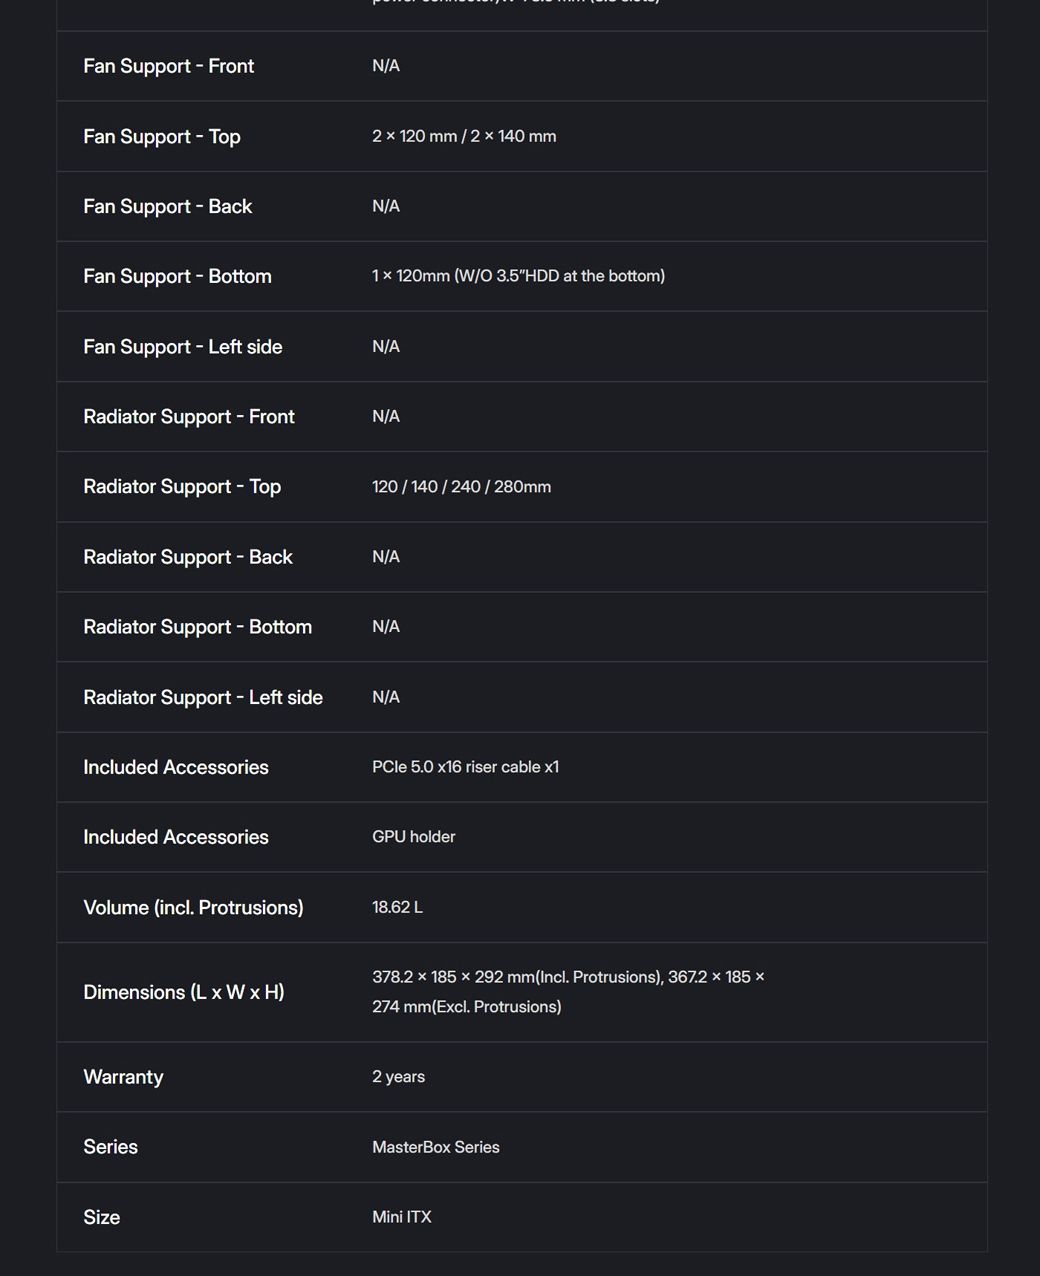Click the 2 × 120 mm / 2 × 140 mm value
Viewport: 1040px width, 1276px height.
click(x=464, y=136)
